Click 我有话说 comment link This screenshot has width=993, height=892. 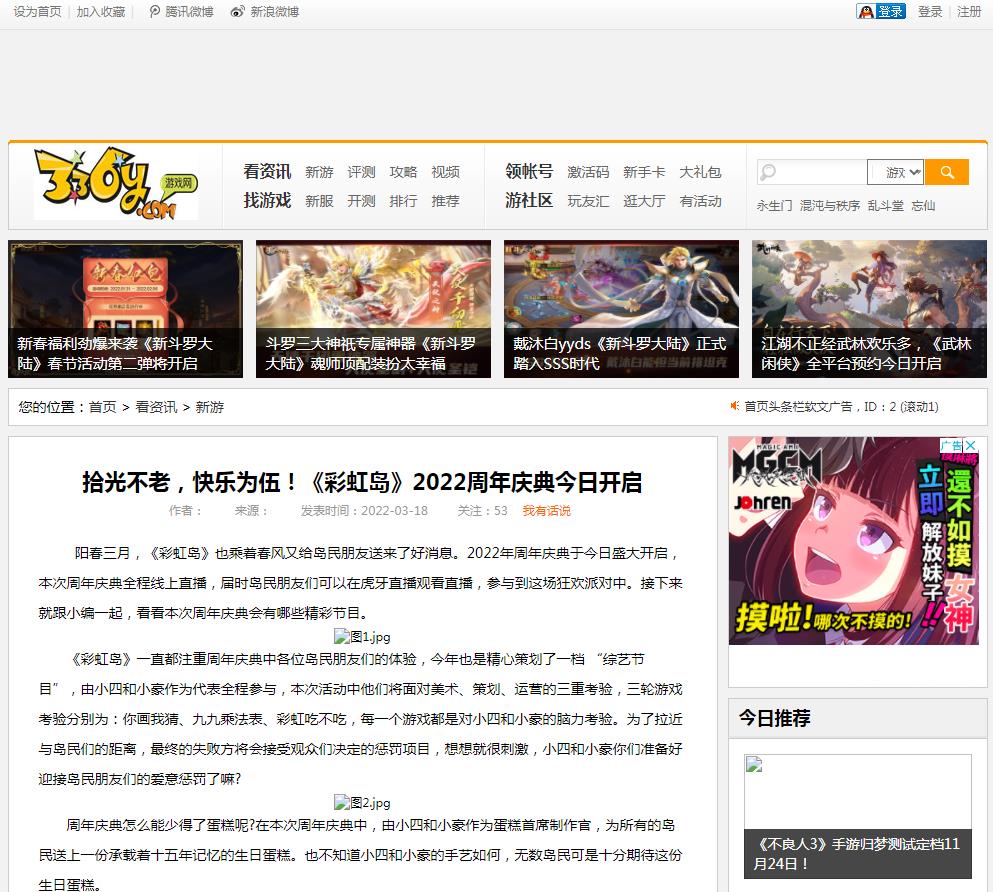547,511
